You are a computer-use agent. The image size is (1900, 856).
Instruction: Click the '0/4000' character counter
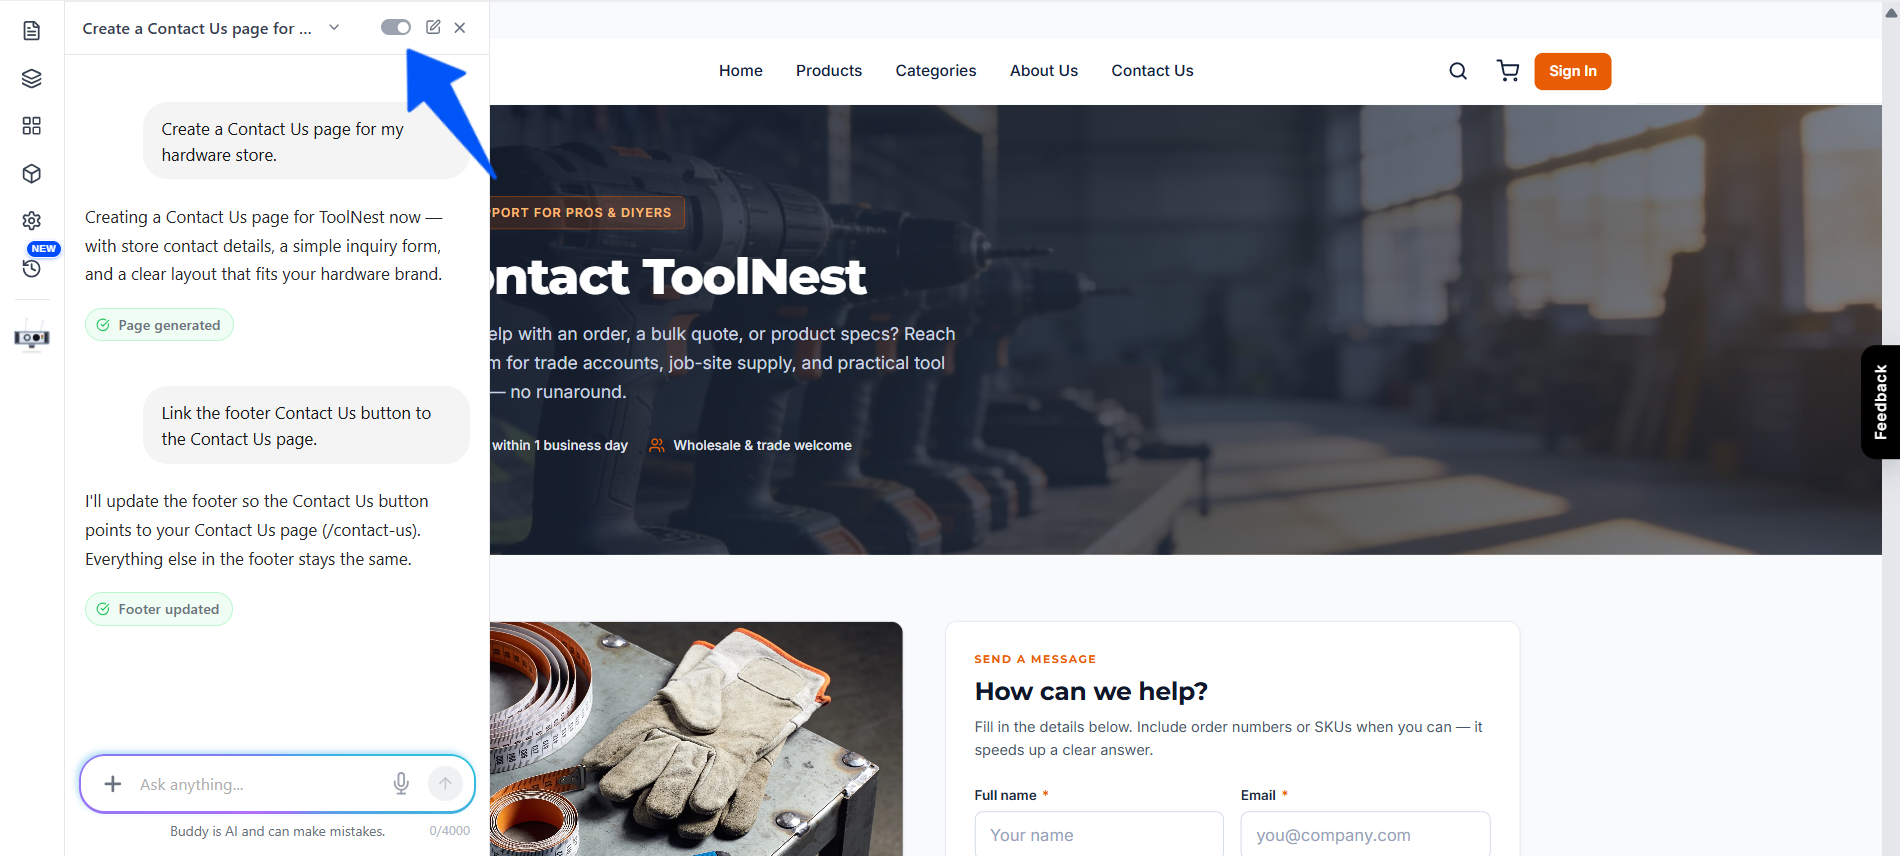point(450,831)
